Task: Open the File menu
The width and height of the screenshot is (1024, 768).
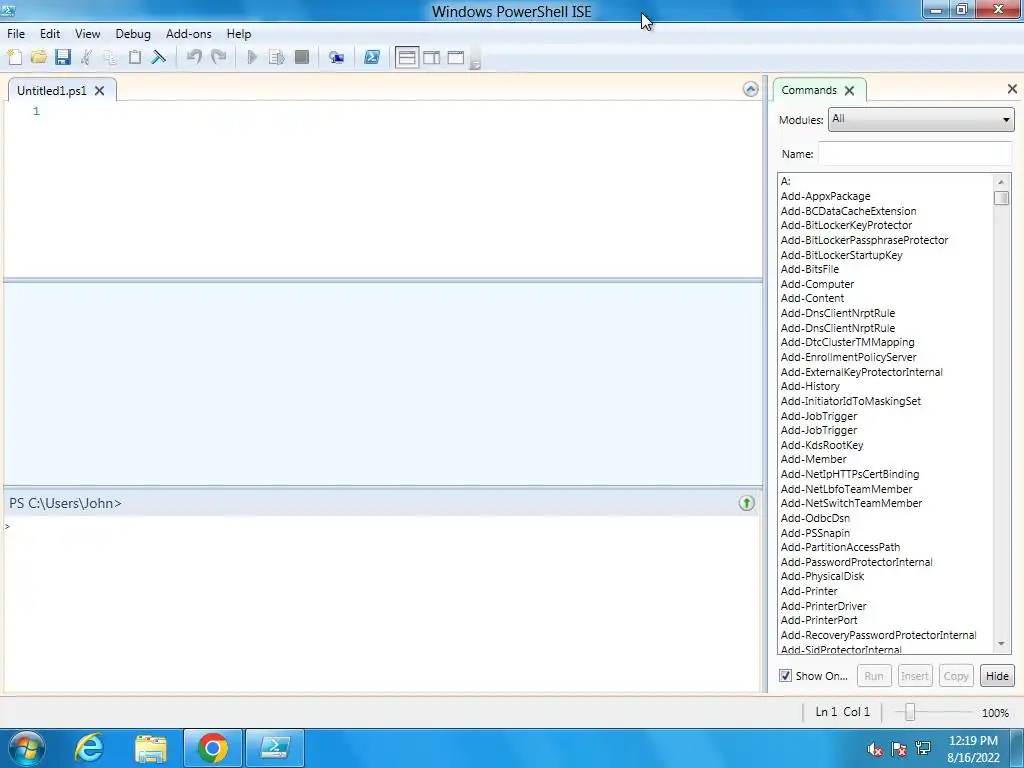Action: (16, 34)
